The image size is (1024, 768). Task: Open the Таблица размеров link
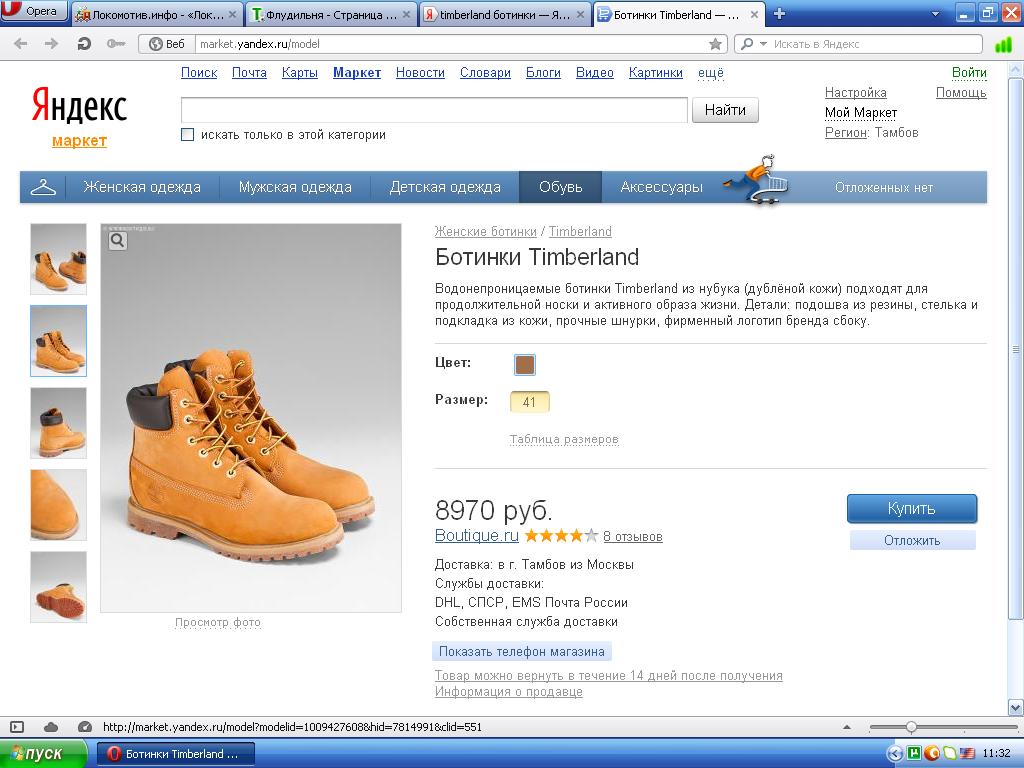tap(564, 439)
